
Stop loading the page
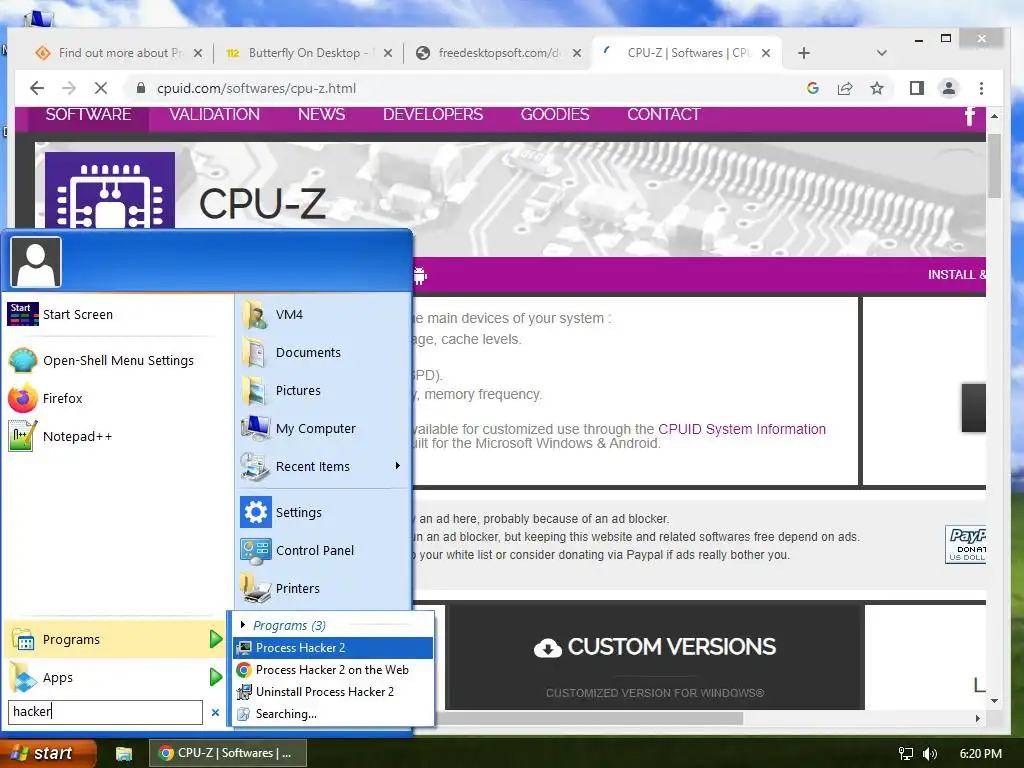point(102,88)
